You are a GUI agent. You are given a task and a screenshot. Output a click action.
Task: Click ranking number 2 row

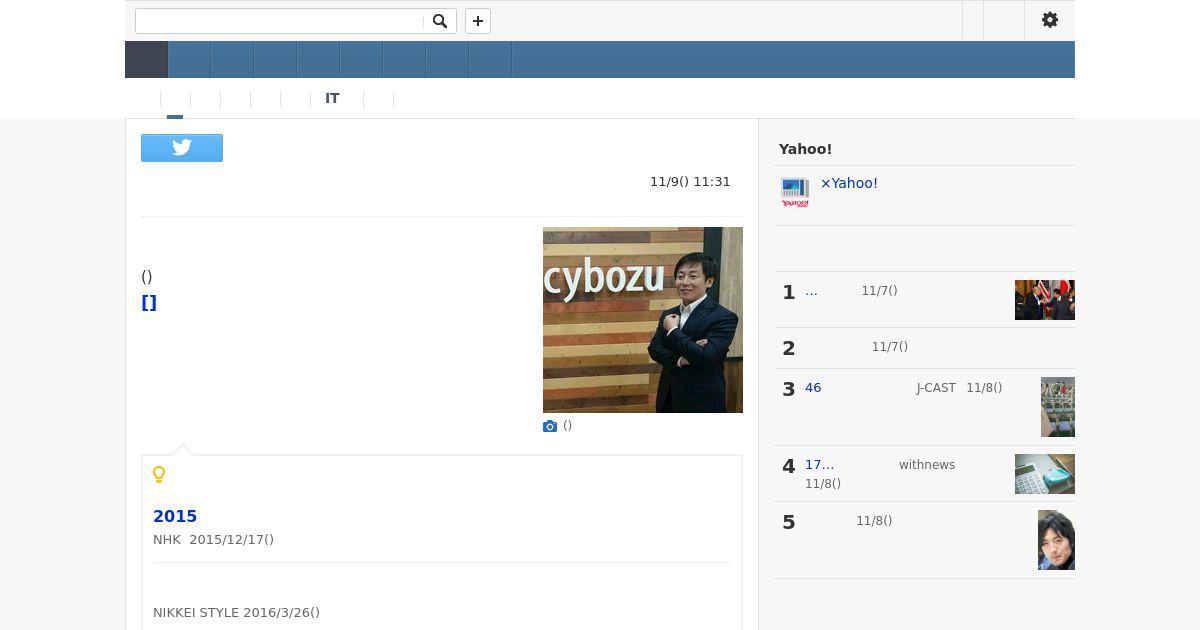[925, 348]
